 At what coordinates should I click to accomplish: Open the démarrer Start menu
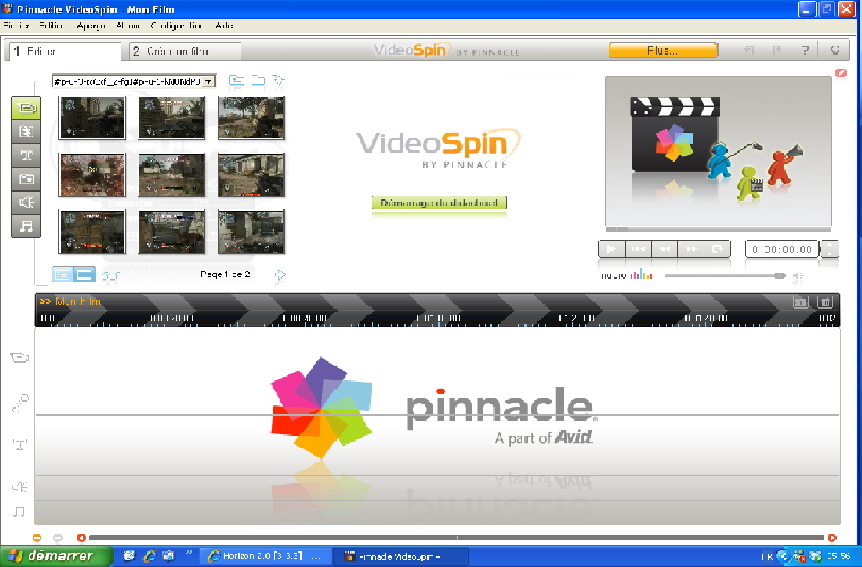[x=55, y=556]
